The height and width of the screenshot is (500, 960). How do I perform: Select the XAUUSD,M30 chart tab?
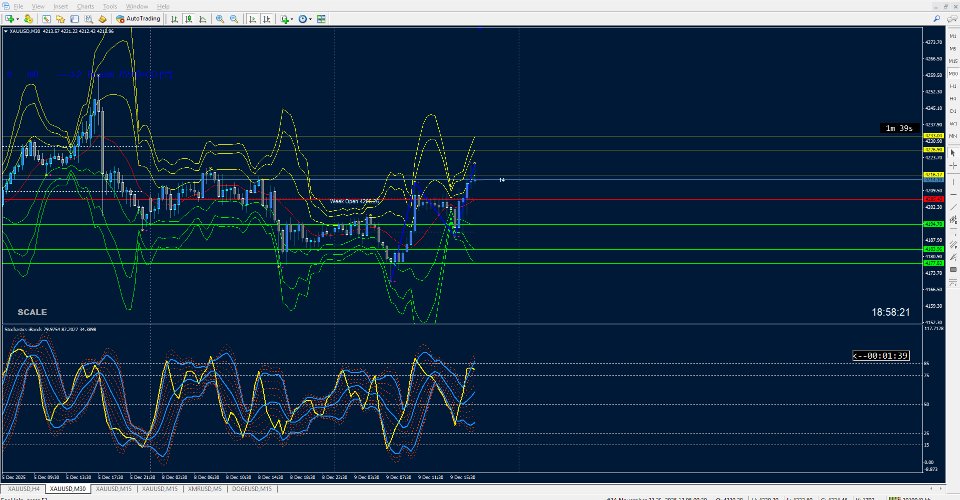[67, 489]
